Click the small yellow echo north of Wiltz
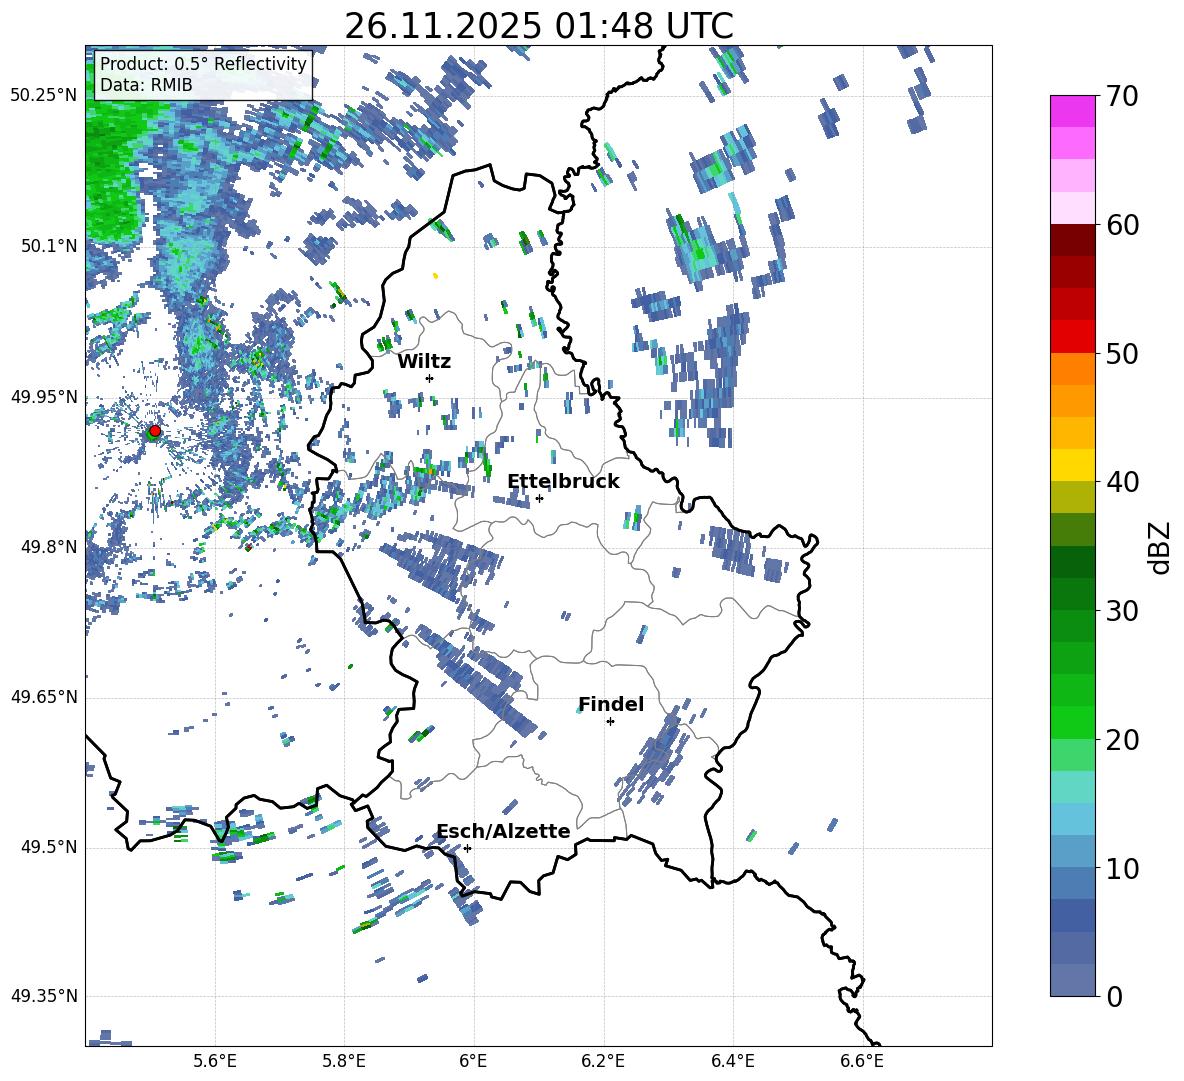This screenshot has width=1184, height=1081. pos(435,276)
